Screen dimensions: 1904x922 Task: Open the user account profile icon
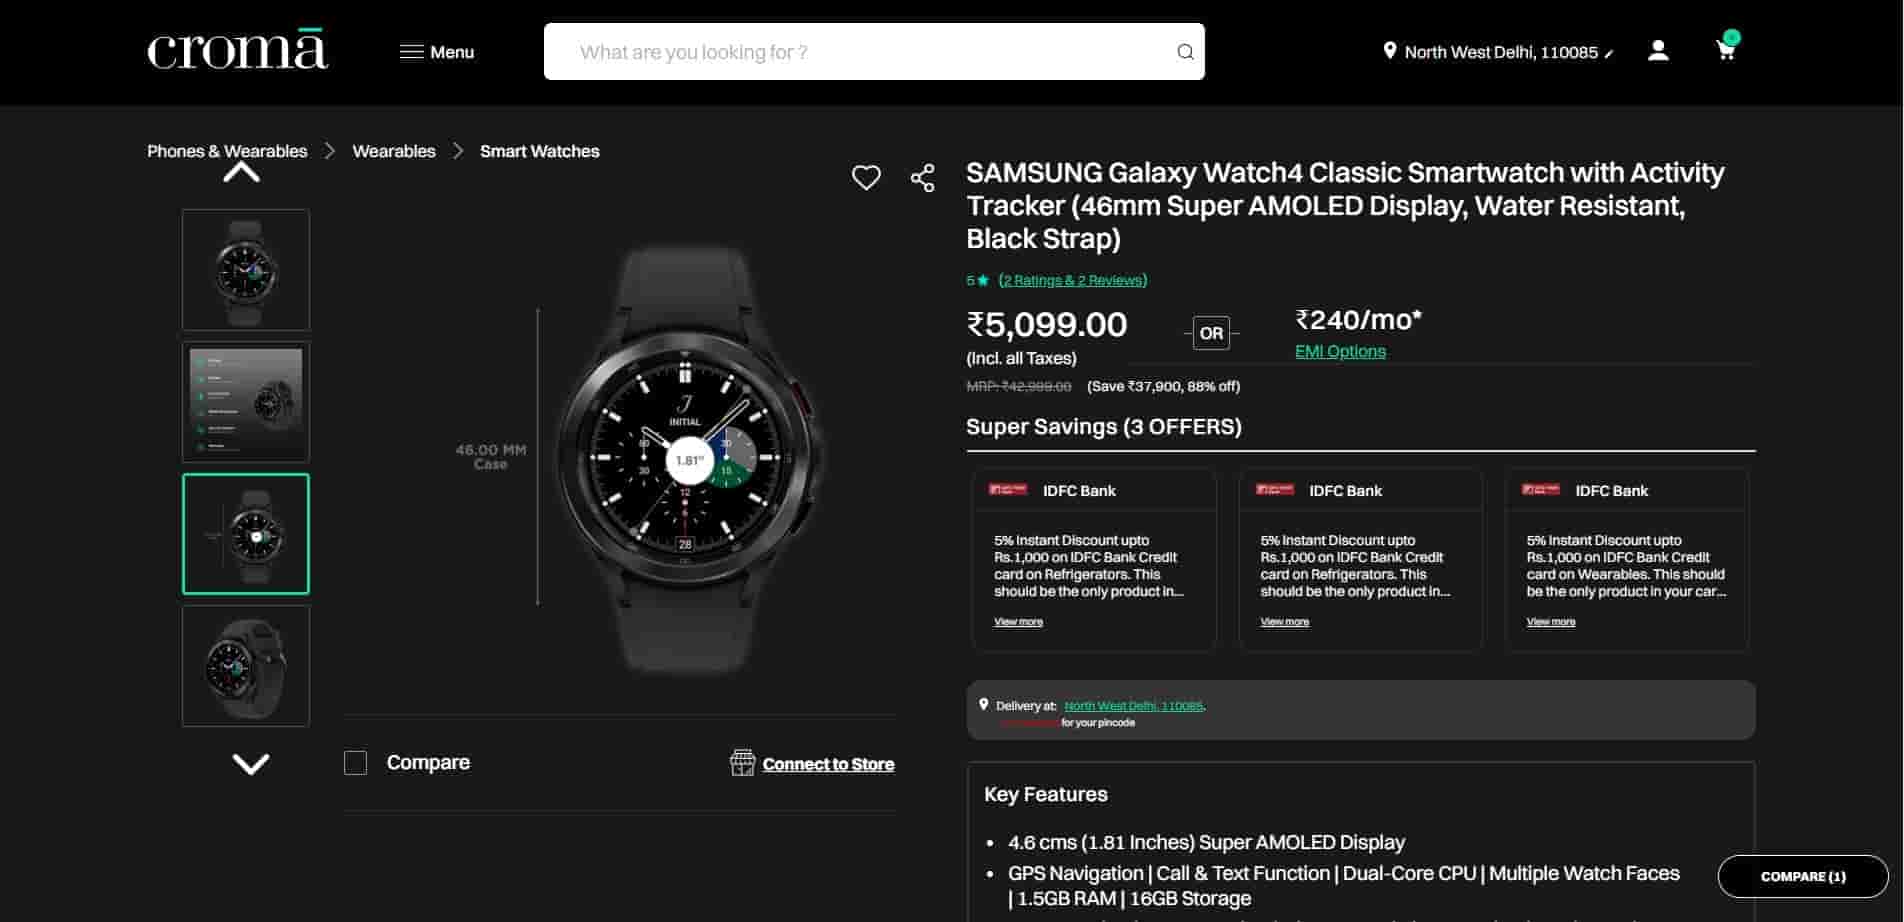point(1658,51)
